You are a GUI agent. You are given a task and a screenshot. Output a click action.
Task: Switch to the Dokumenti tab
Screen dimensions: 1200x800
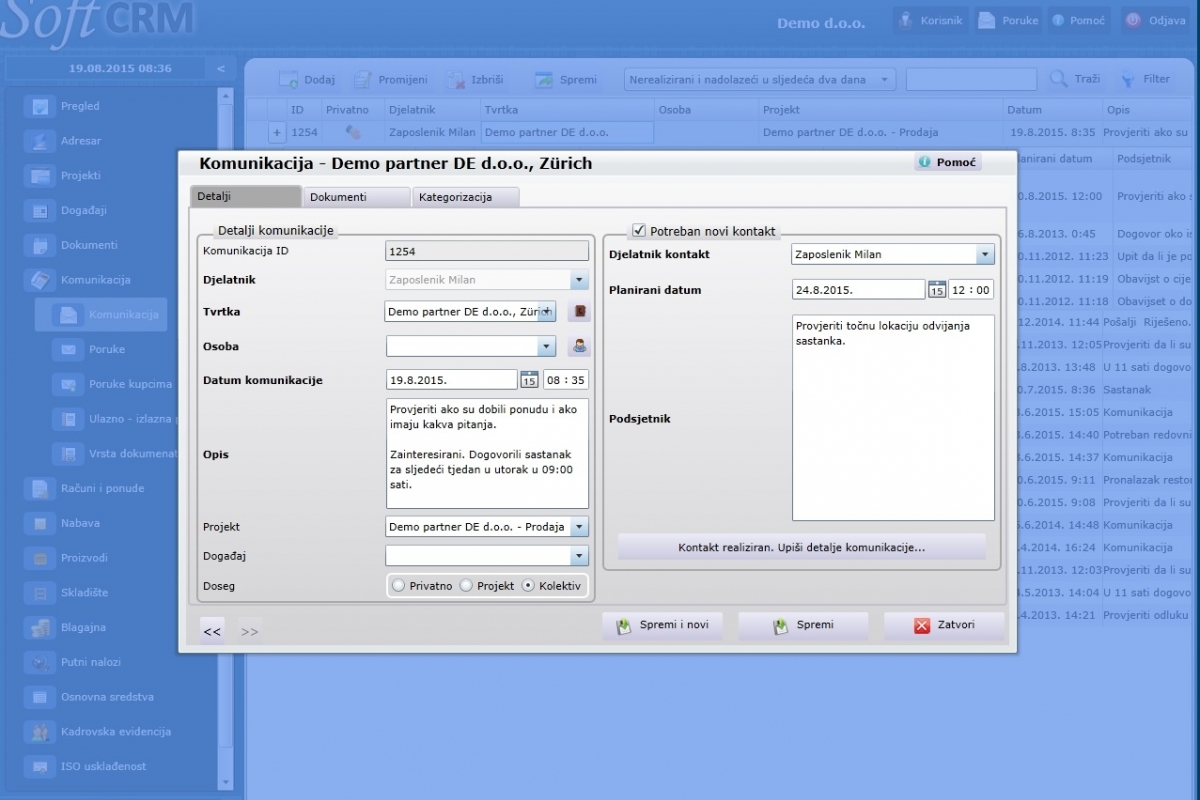tap(357, 197)
